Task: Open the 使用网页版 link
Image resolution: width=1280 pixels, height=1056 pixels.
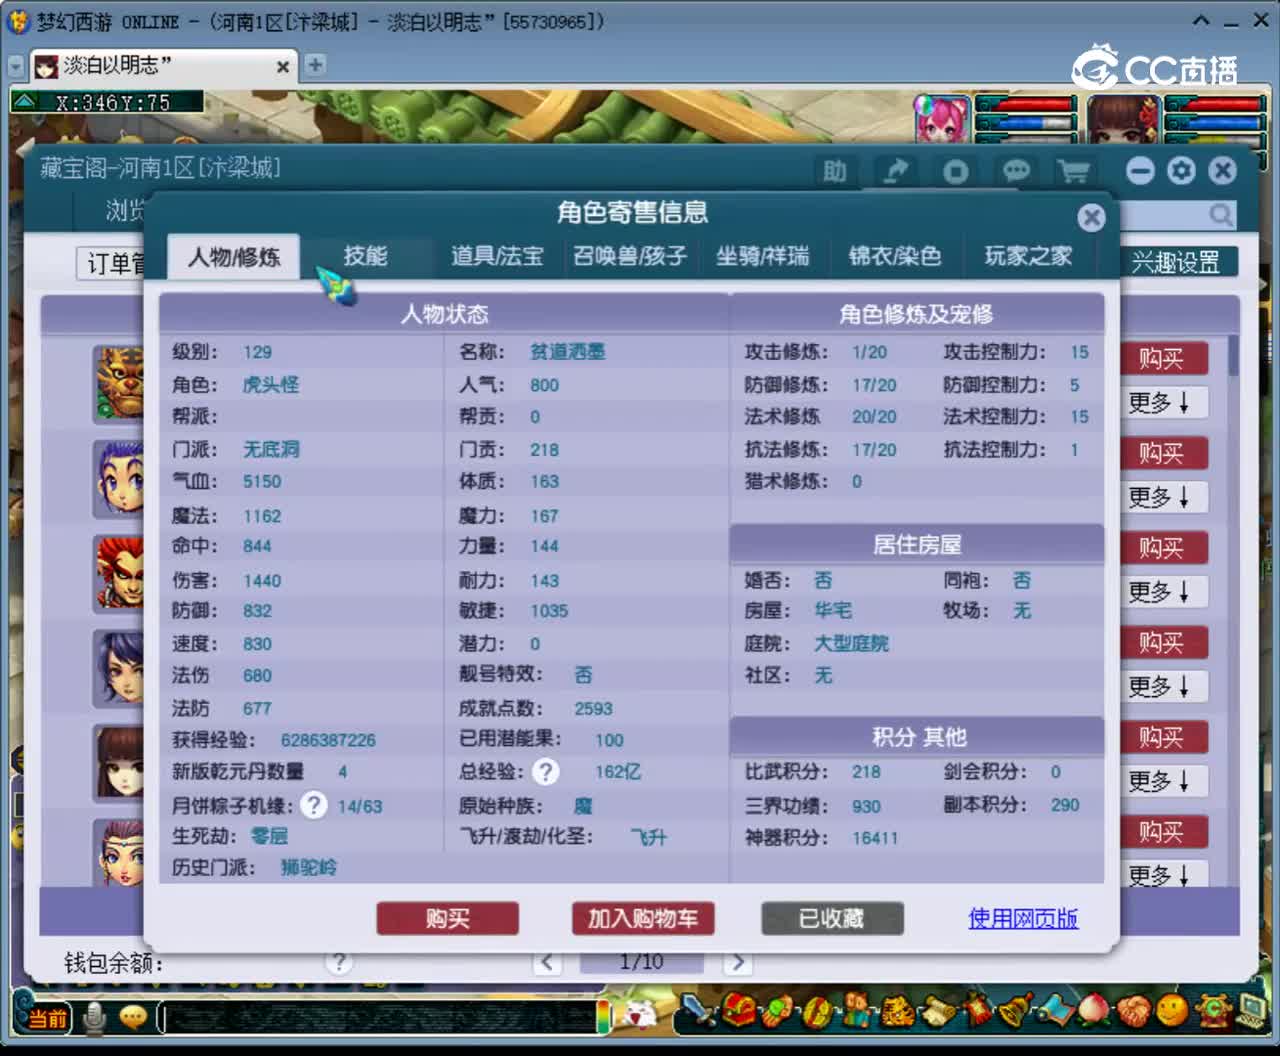Action: [x=1023, y=918]
